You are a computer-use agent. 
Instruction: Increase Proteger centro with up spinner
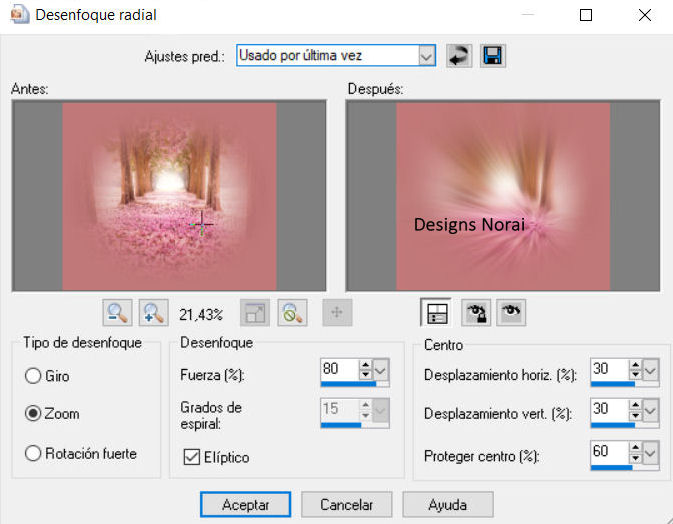tap(636, 447)
